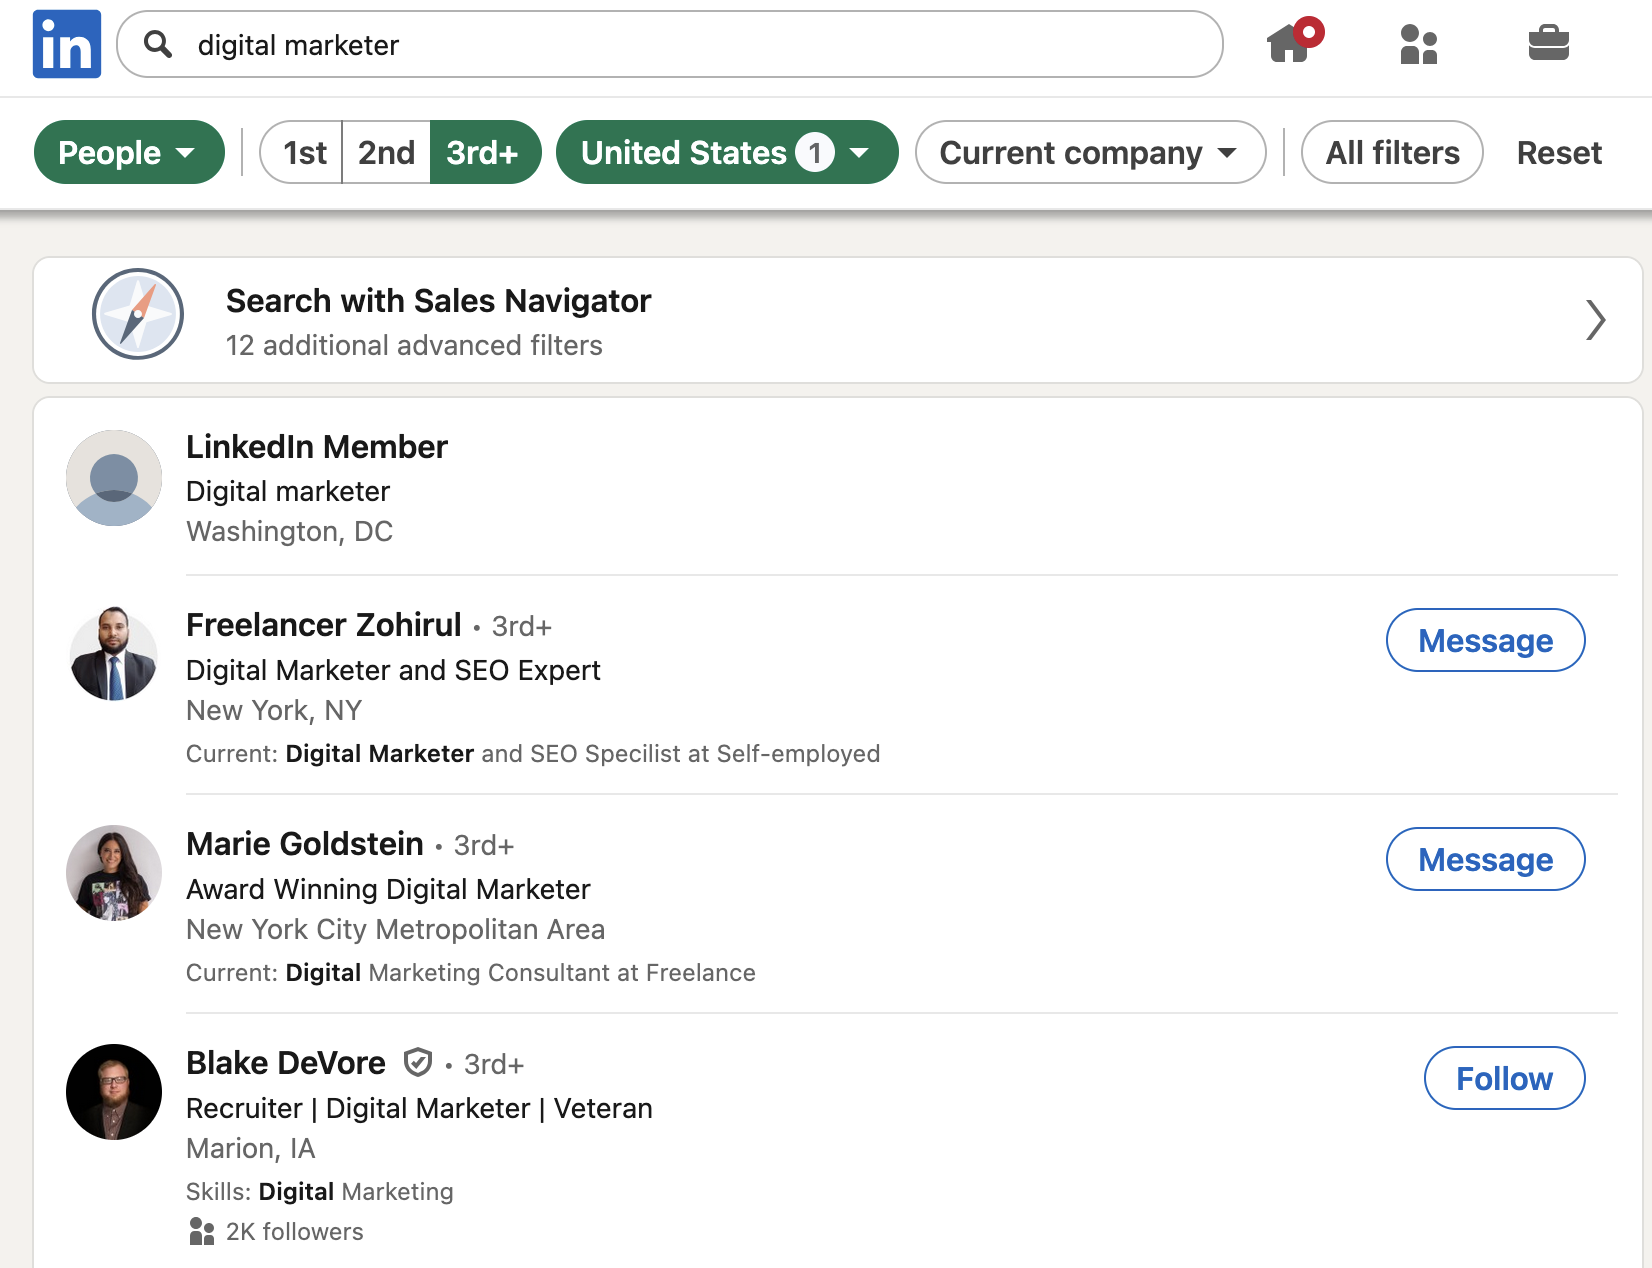Open the Jobs briefcase icon

(x=1548, y=43)
